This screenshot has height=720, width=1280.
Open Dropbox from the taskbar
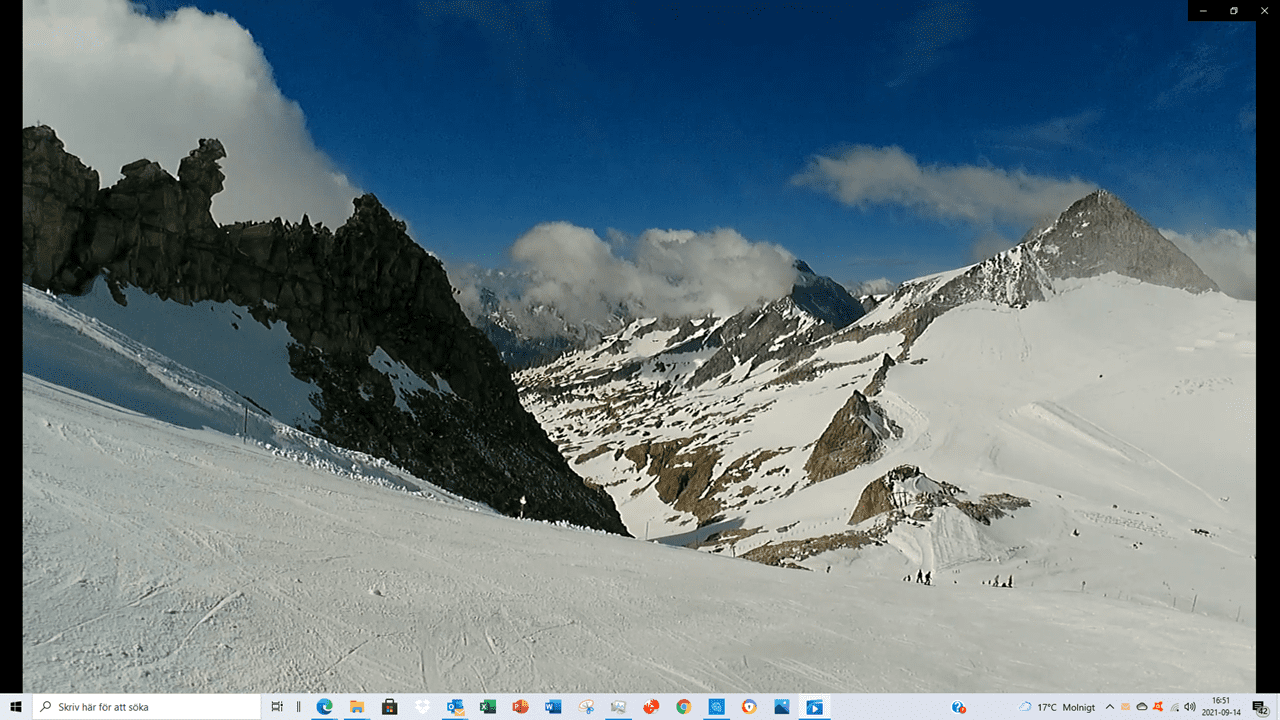pos(422,707)
